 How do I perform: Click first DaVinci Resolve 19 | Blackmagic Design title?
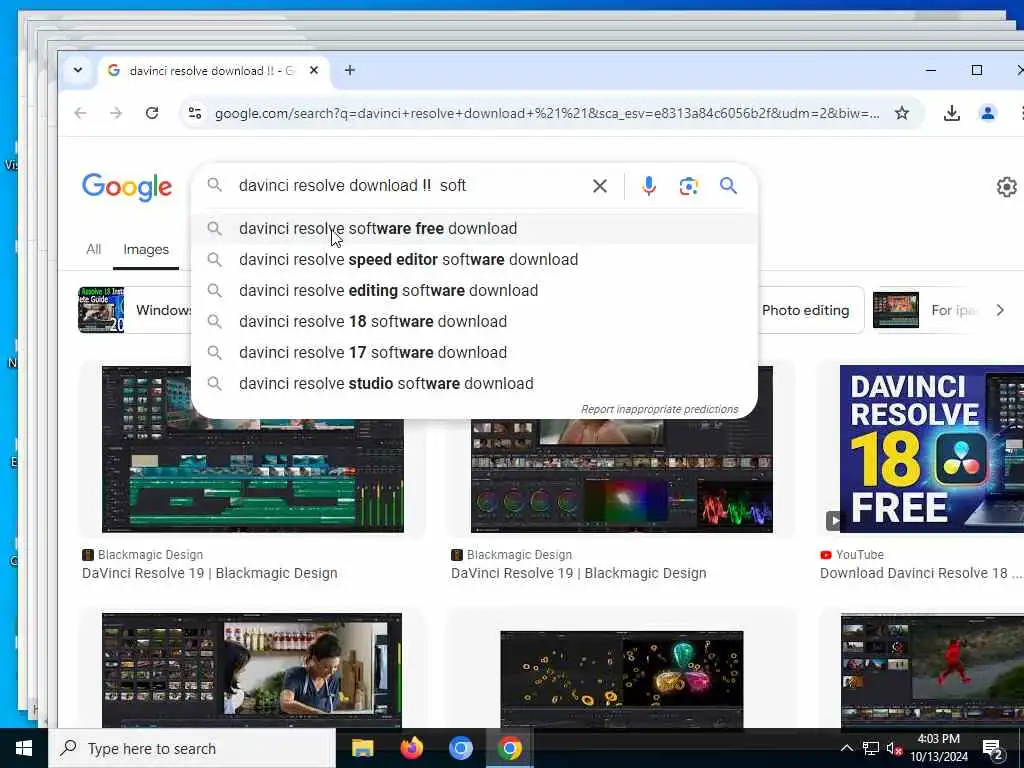click(210, 573)
